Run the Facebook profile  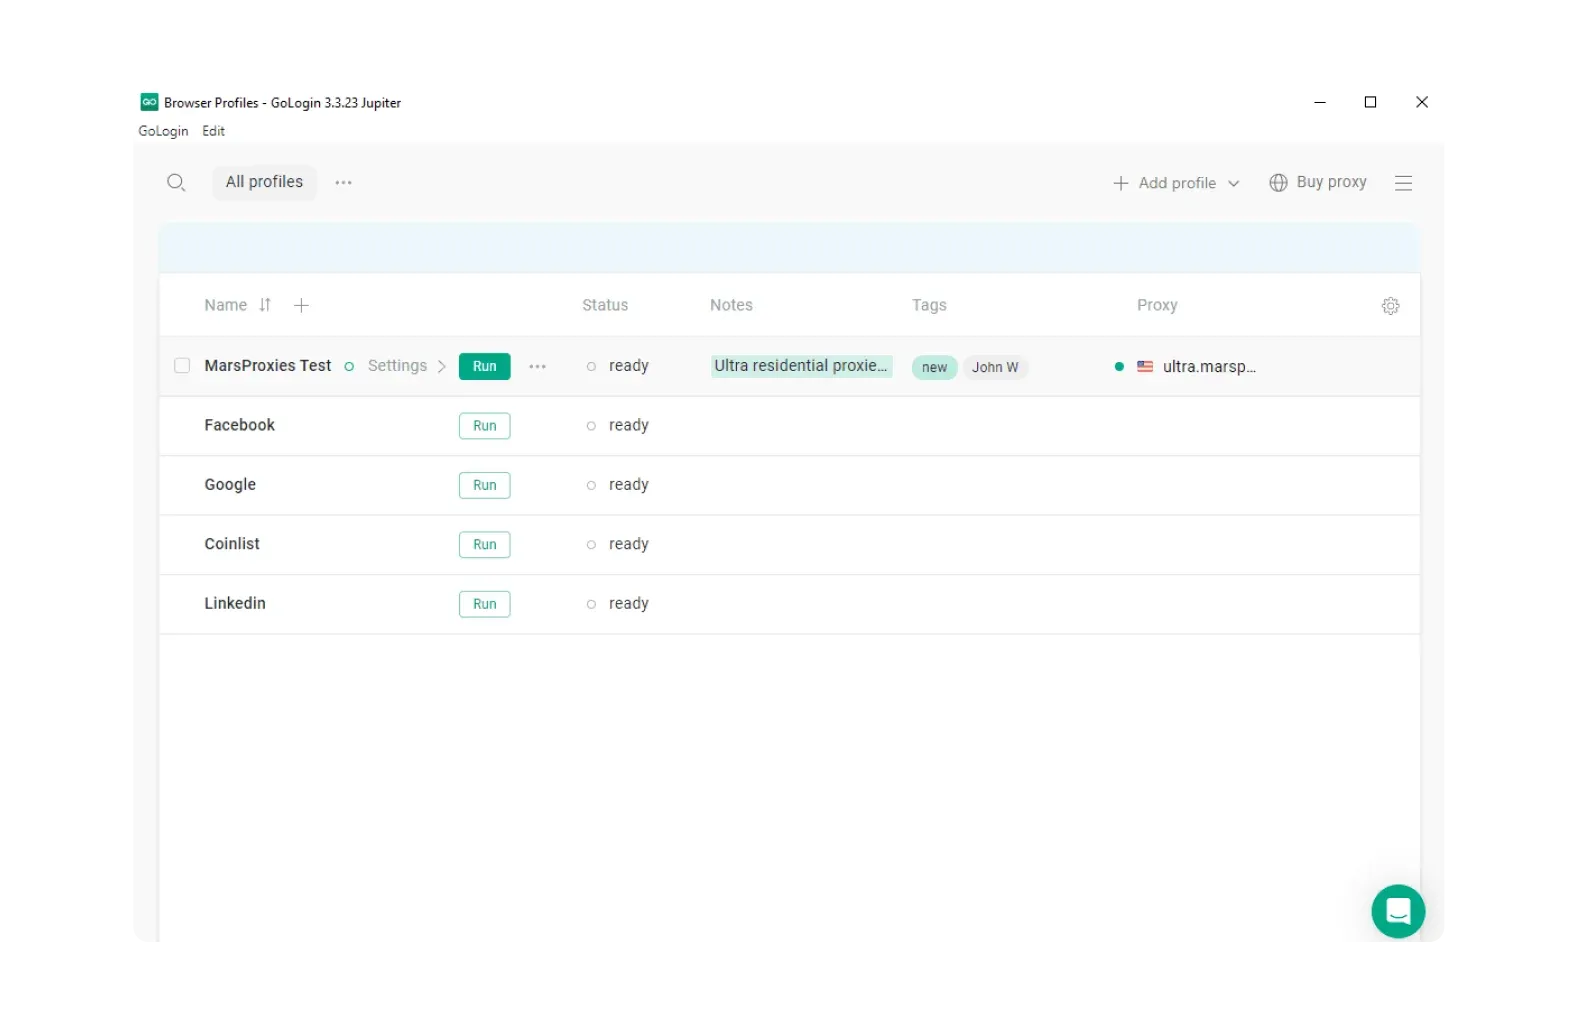[x=485, y=426]
